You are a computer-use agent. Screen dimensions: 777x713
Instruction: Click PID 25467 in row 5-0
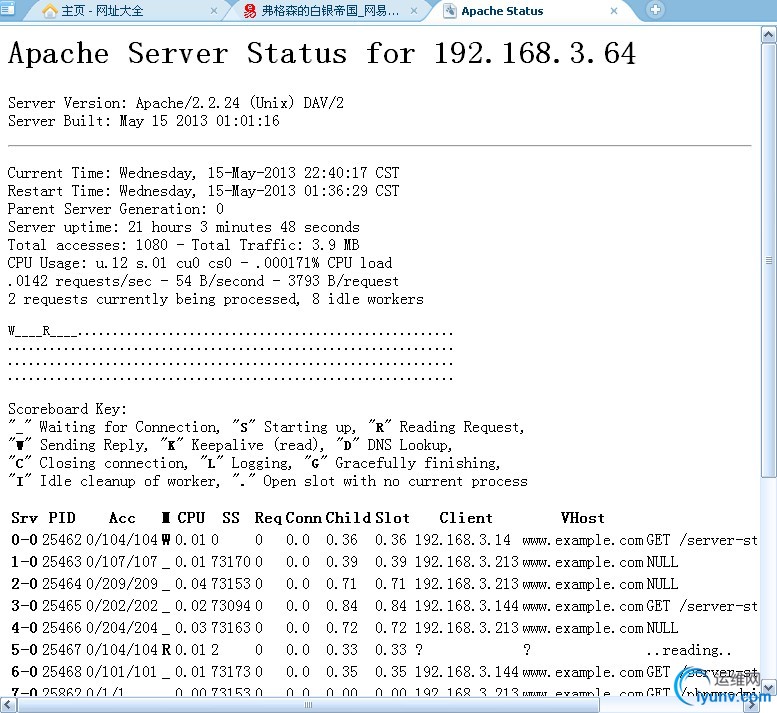pyautogui.click(x=61, y=650)
